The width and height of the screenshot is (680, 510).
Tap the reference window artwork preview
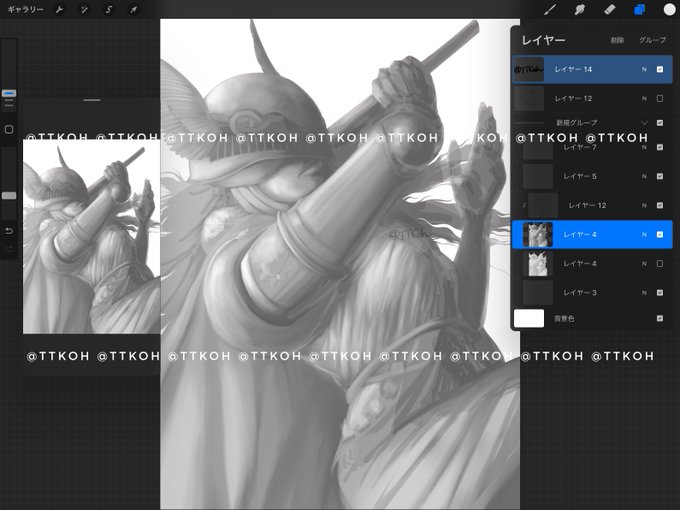tap(92, 237)
